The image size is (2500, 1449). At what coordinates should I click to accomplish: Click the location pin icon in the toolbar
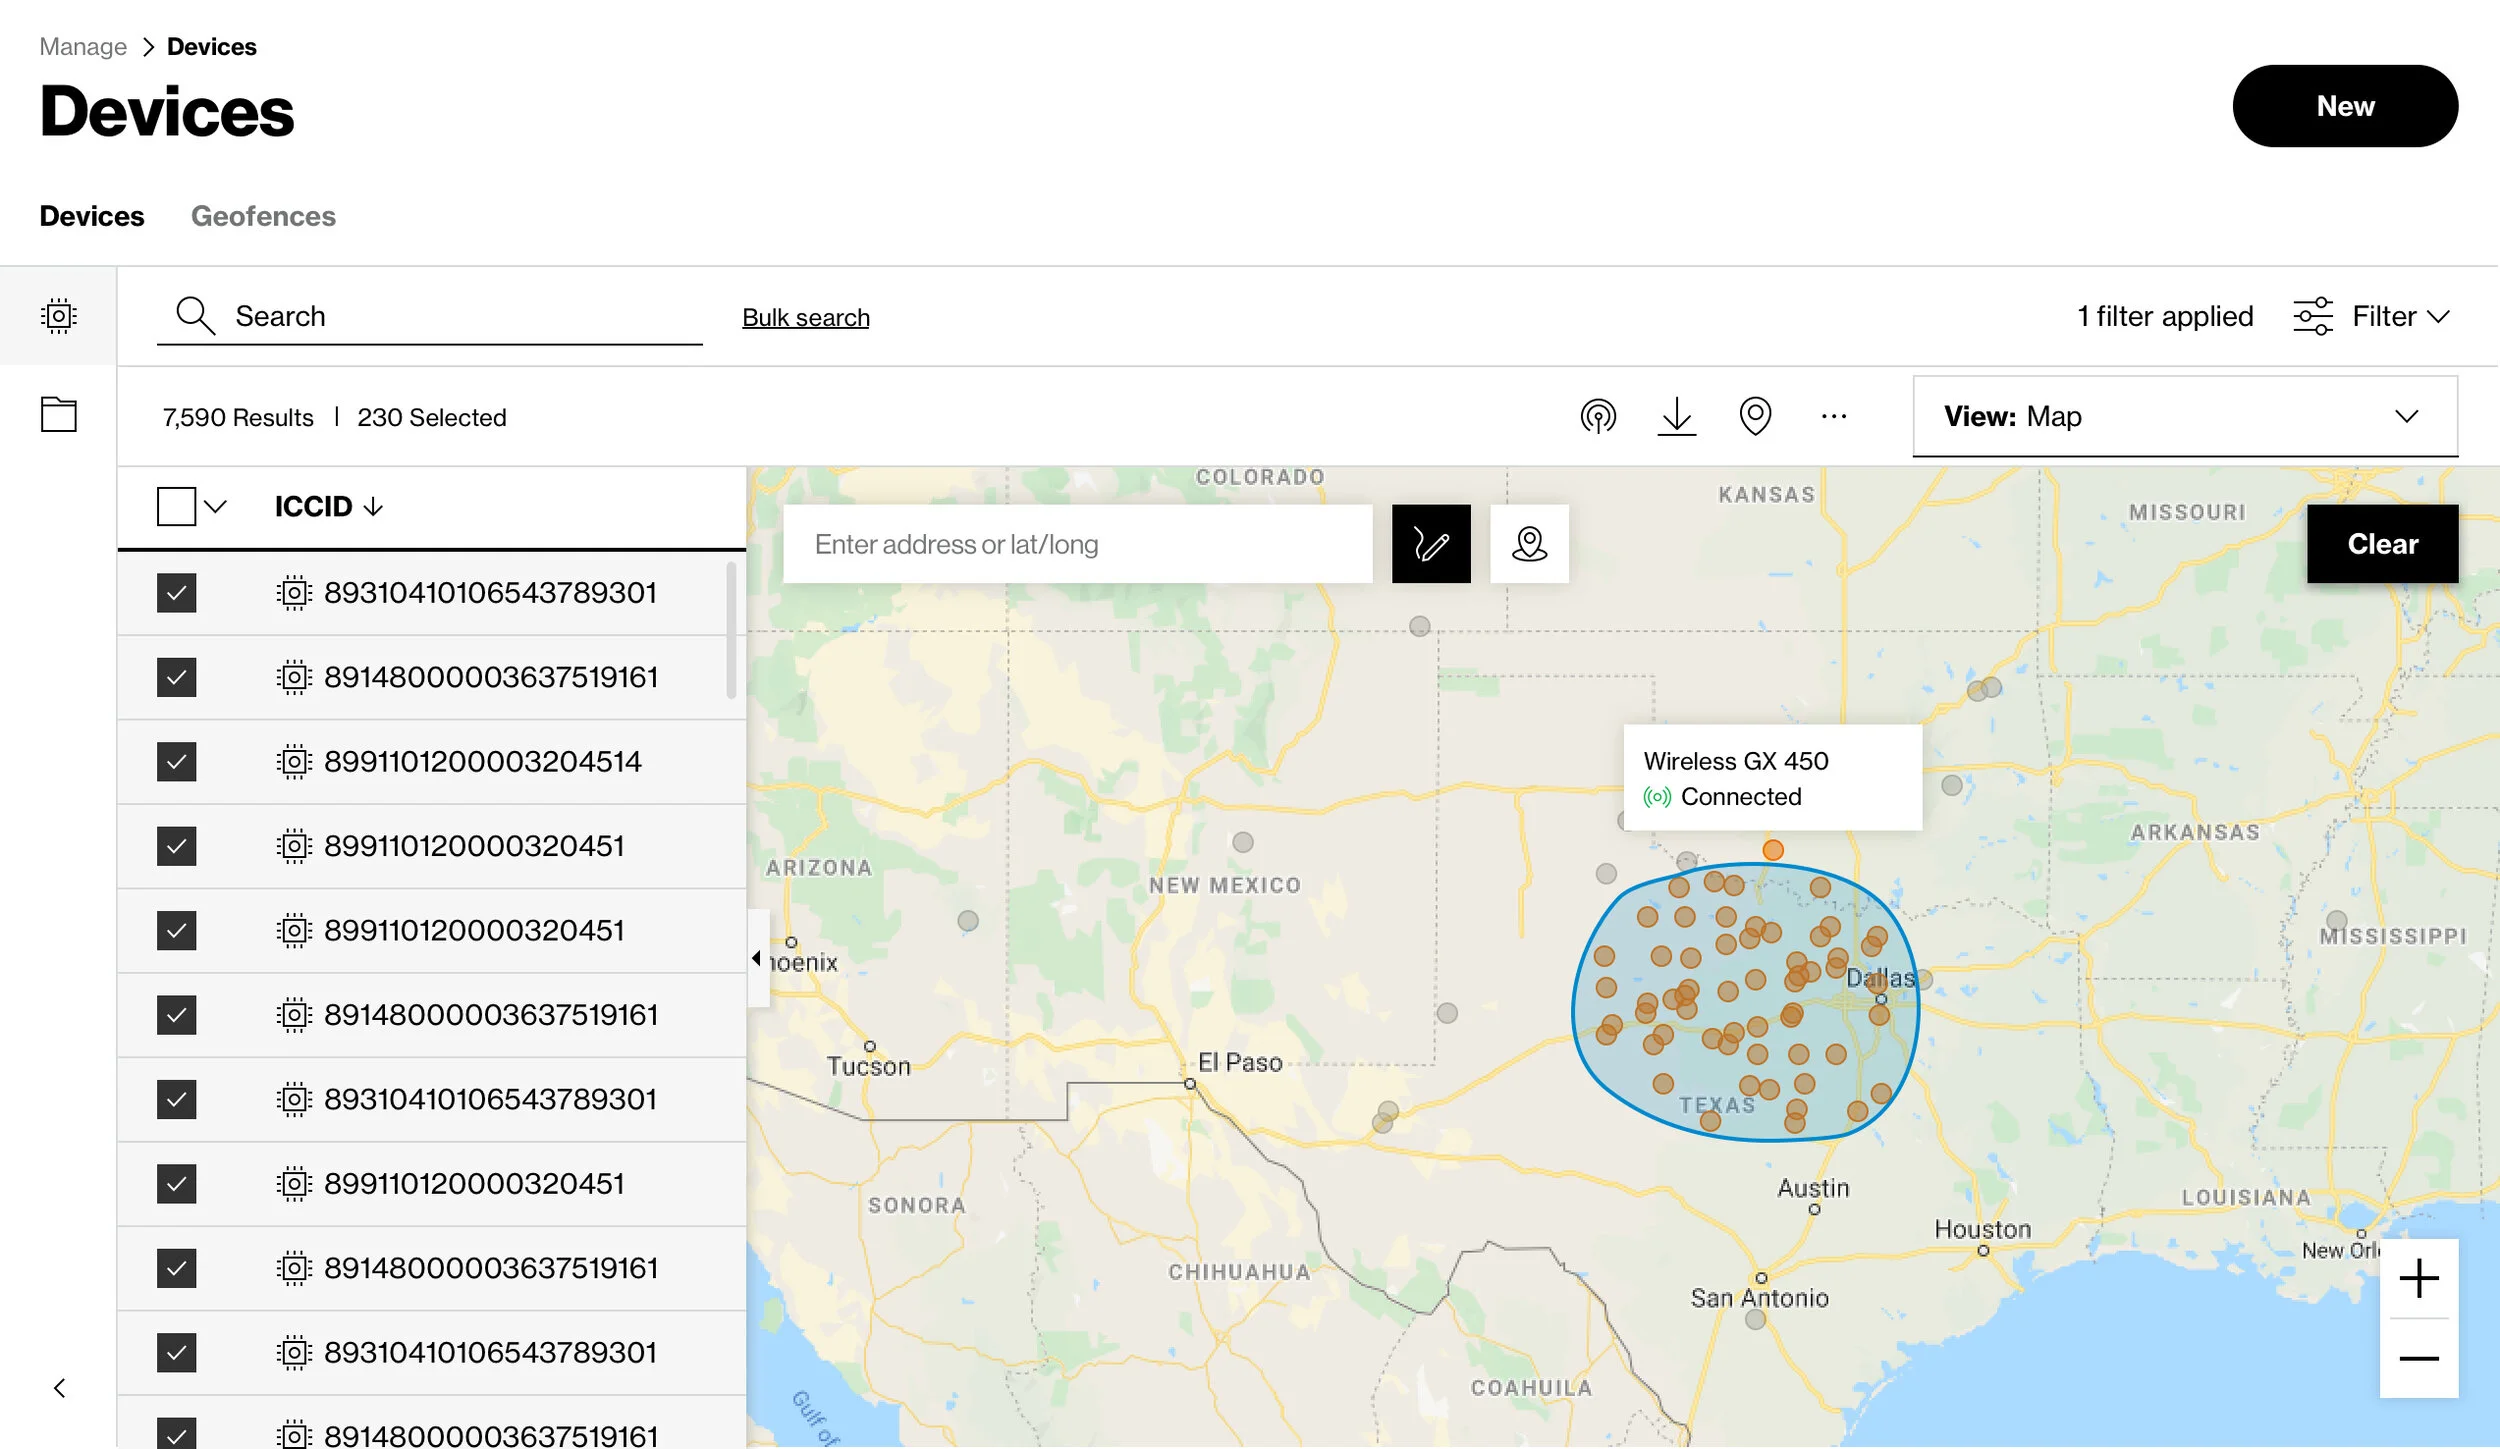click(1756, 416)
